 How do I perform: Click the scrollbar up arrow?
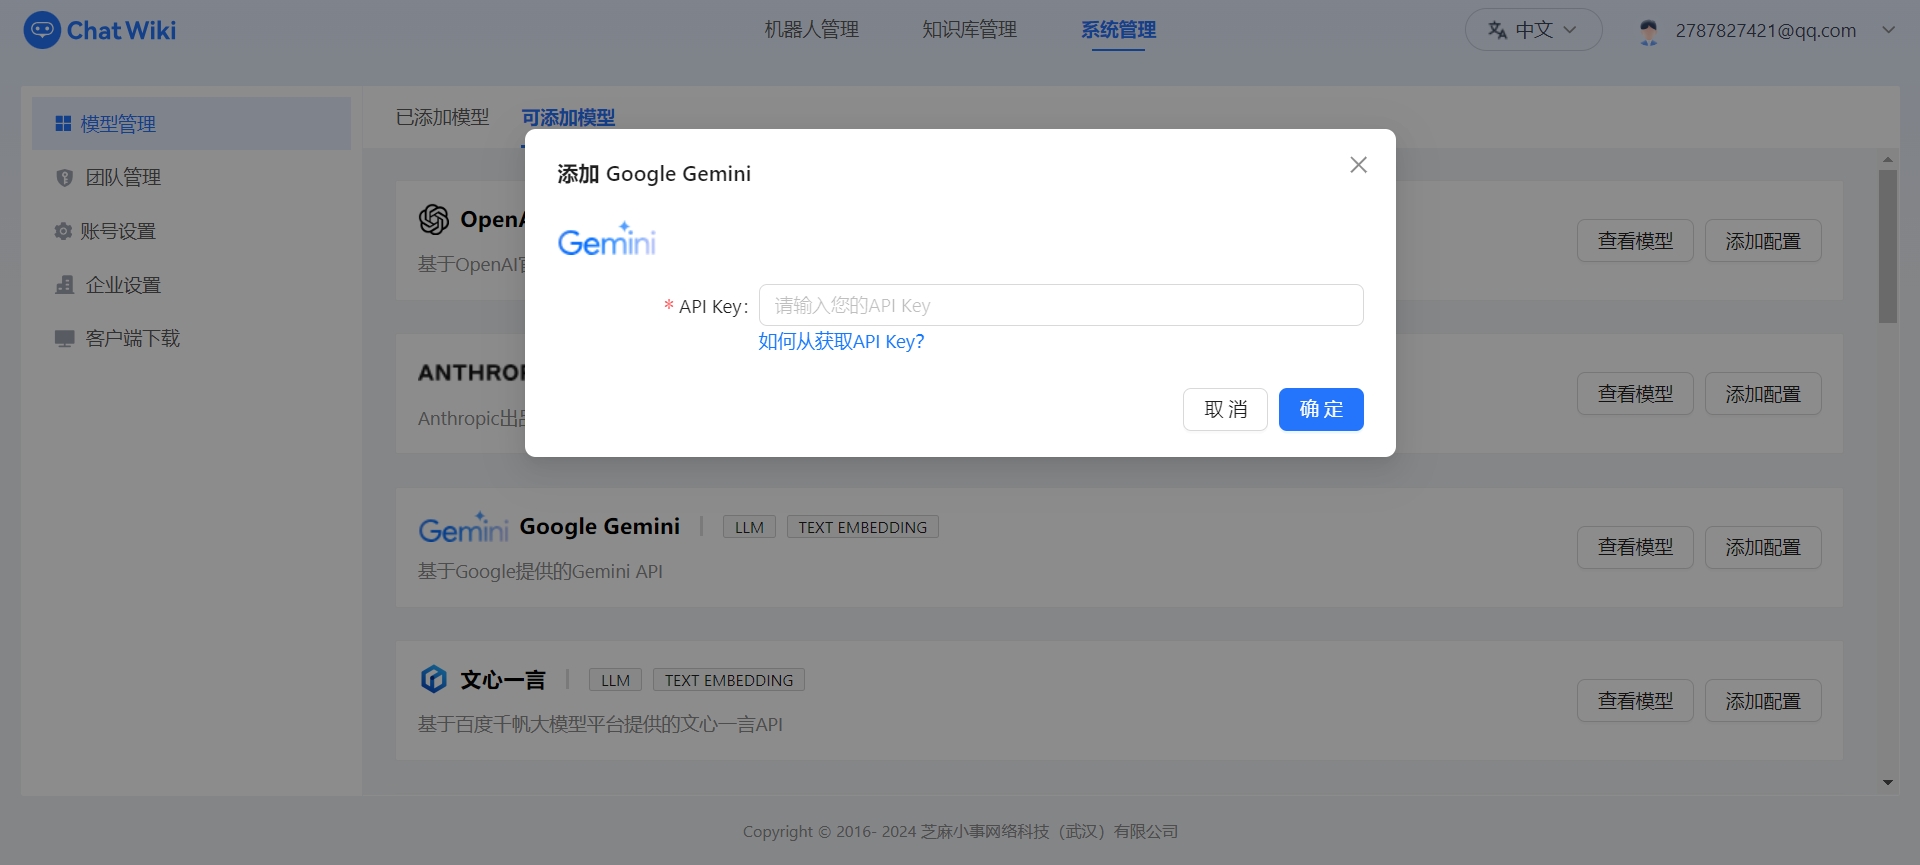[x=1888, y=159]
